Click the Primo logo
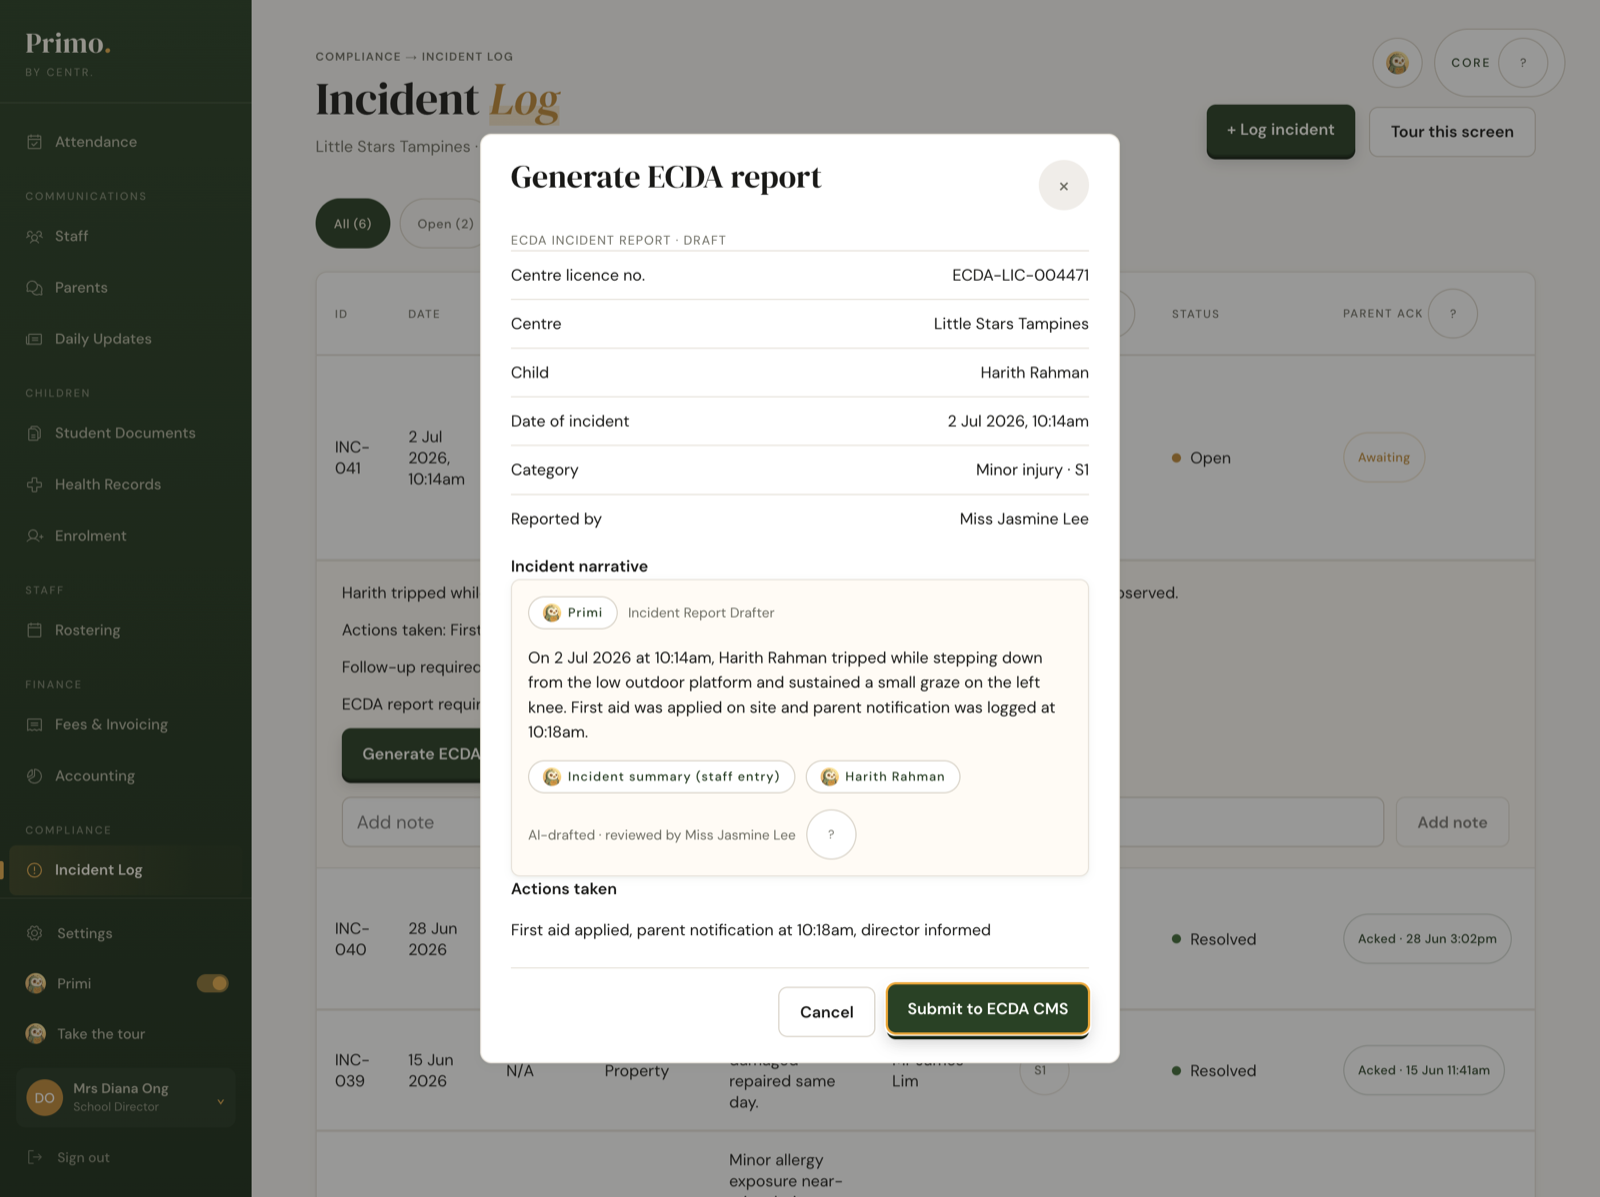 68,44
